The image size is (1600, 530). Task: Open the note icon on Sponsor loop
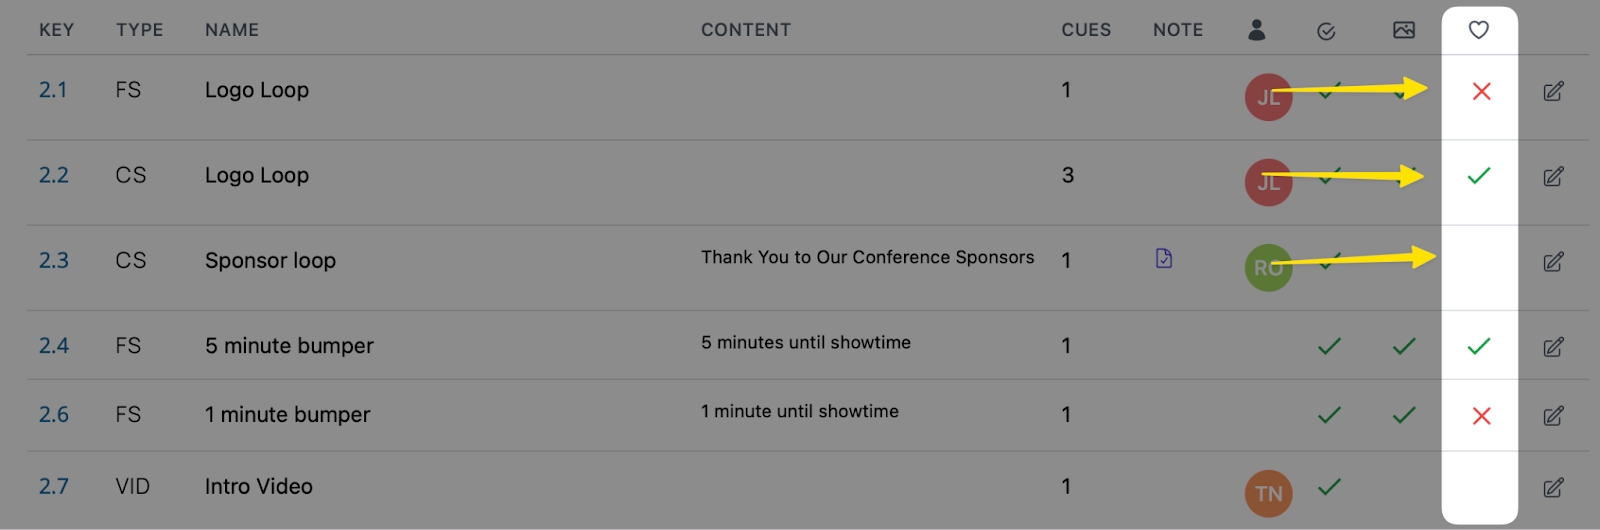click(x=1164, y=258)
